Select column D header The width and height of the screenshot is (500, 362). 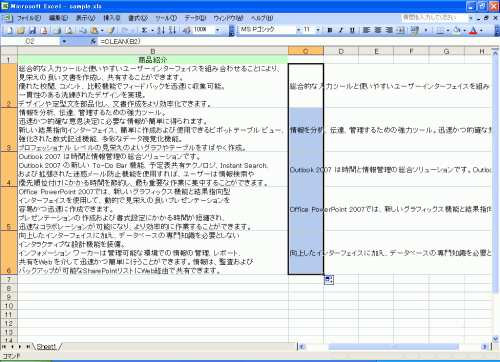pos(341,51)
